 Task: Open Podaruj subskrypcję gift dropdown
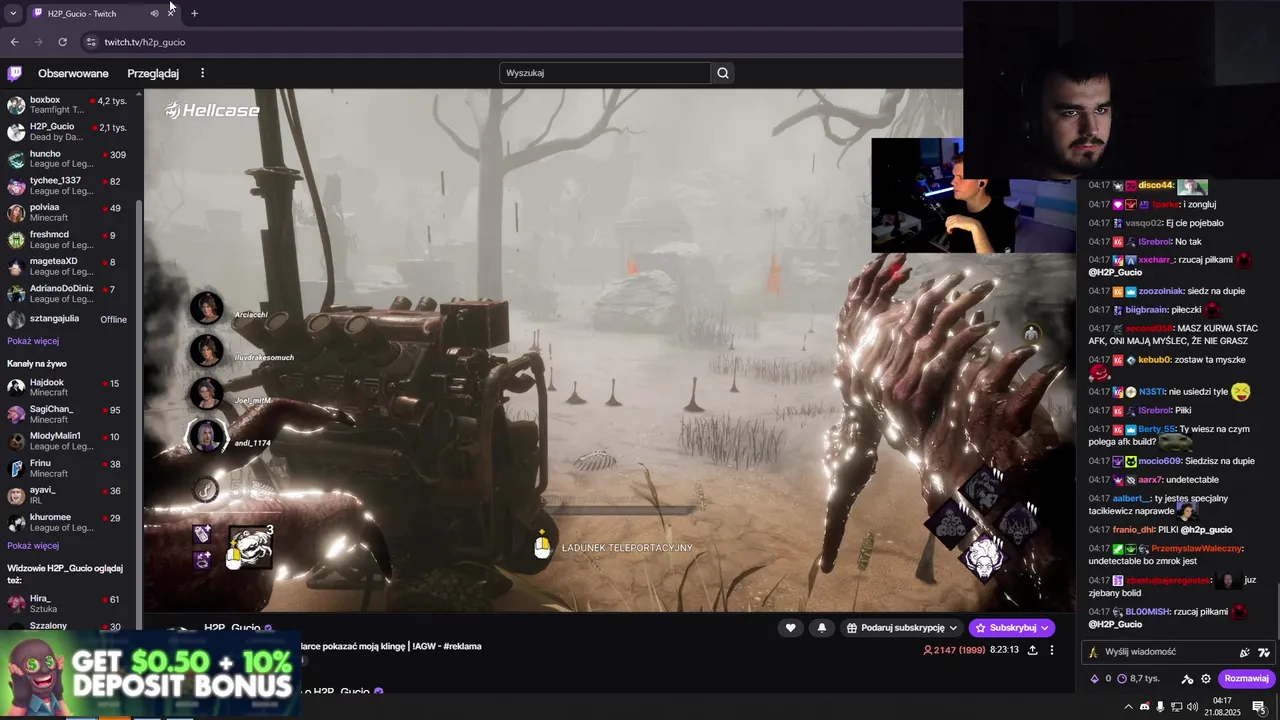[x=902, y=628]
